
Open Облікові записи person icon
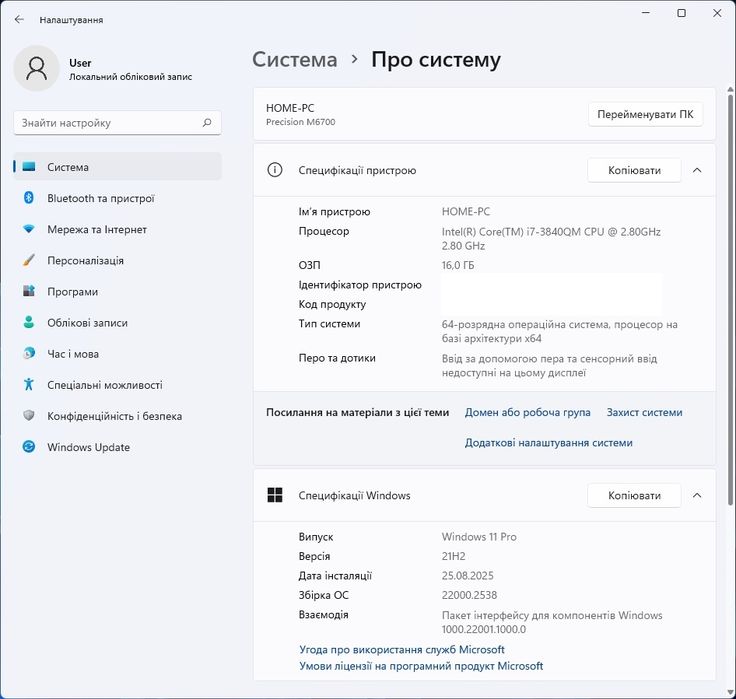coord(29,322)
